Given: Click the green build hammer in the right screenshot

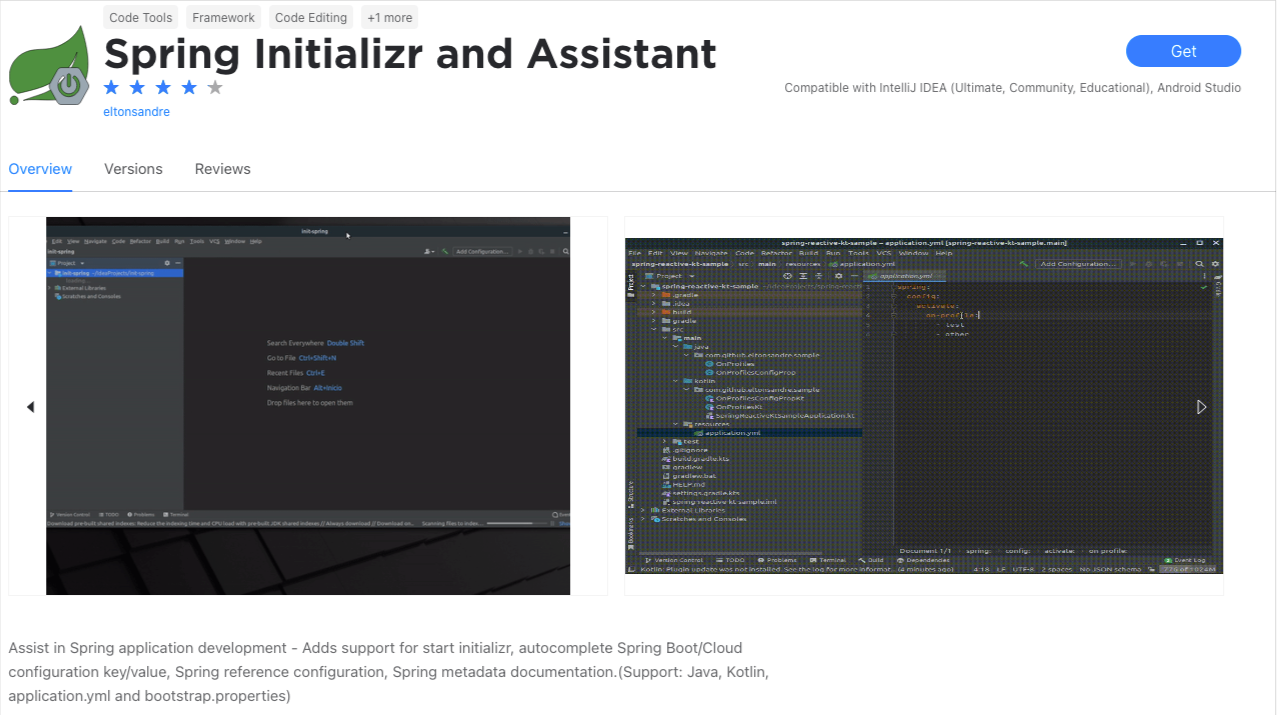Looking at the screenshot, I should (1023, 264).
